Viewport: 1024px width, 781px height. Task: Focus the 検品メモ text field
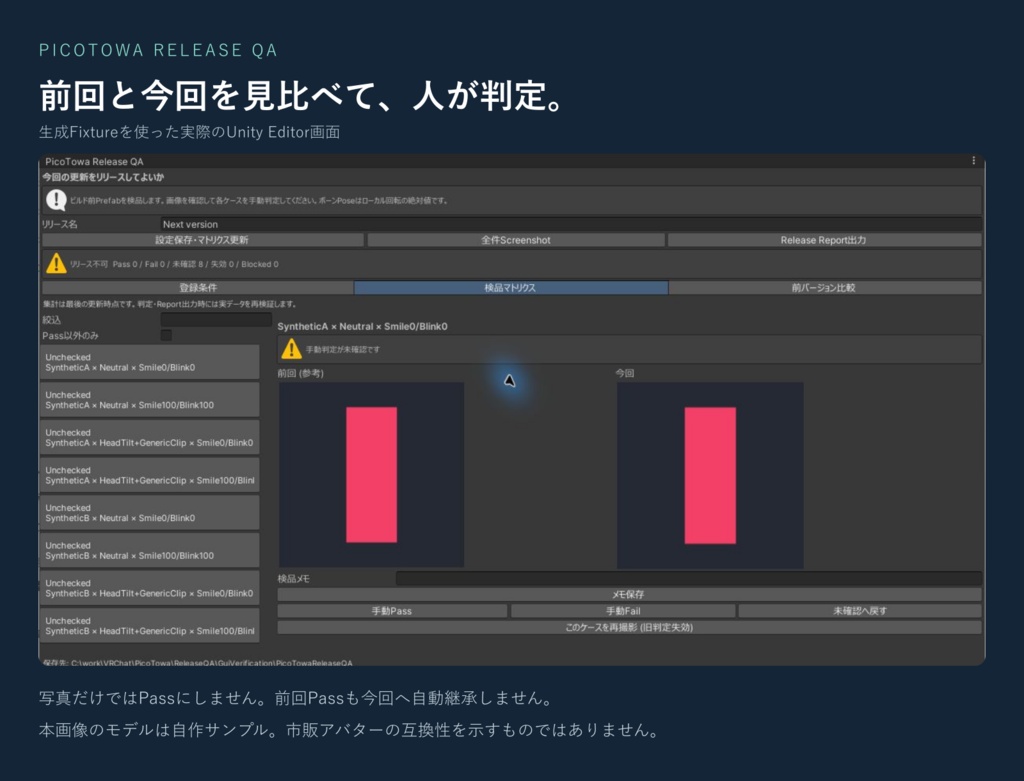click(688, 578)
